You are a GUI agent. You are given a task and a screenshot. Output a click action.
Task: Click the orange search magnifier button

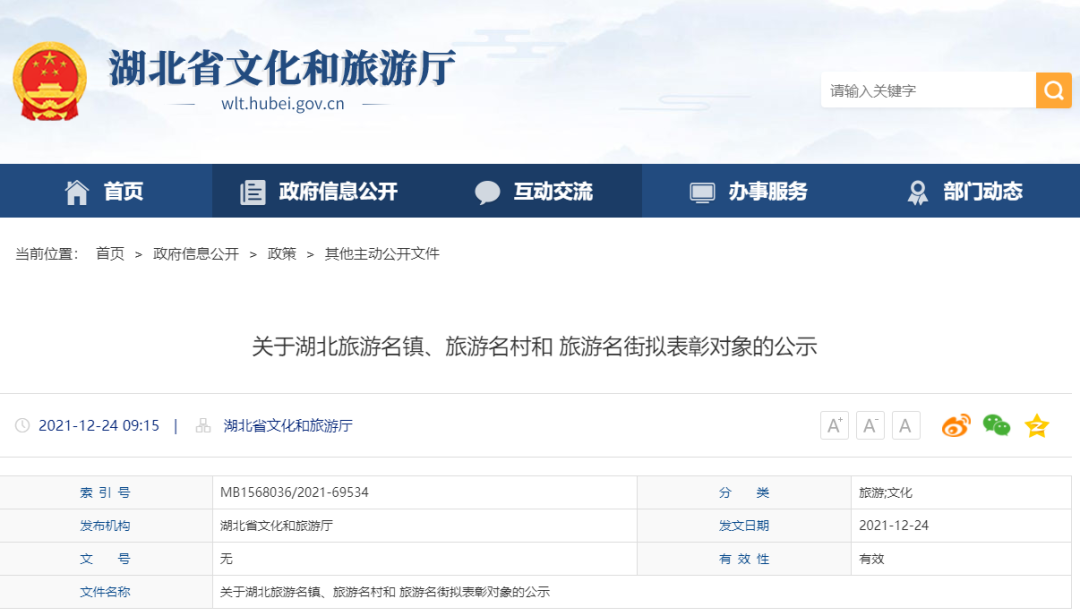click(x=1053, y=90)
